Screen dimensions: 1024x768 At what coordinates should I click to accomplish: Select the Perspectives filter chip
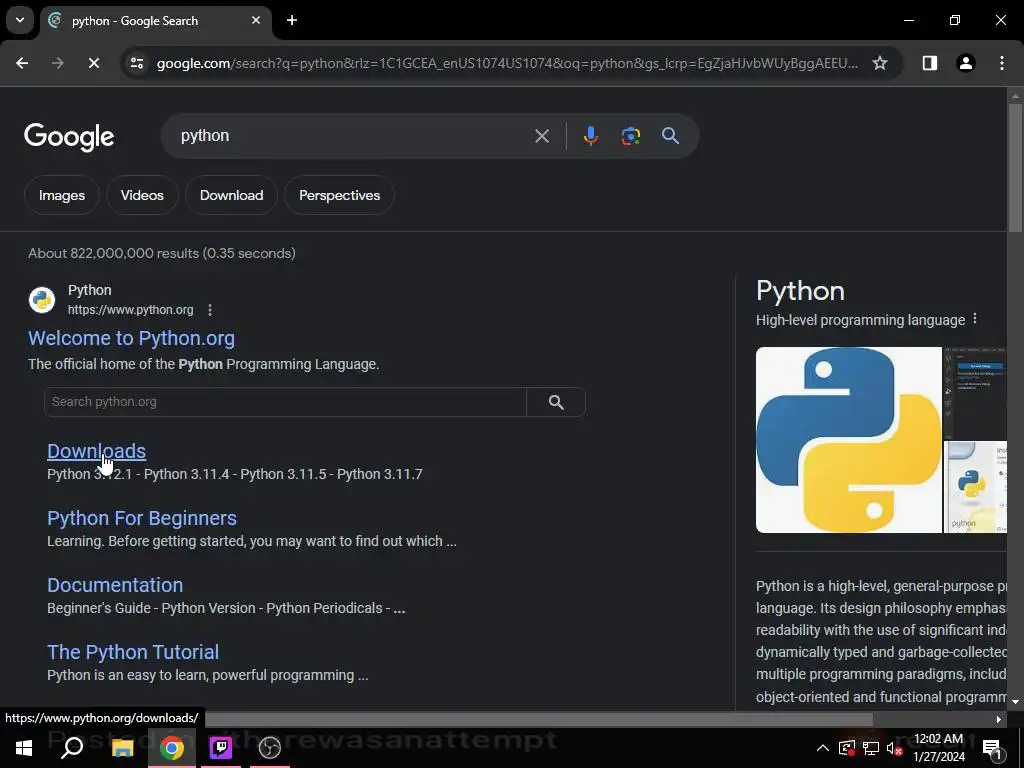[339, 195]
